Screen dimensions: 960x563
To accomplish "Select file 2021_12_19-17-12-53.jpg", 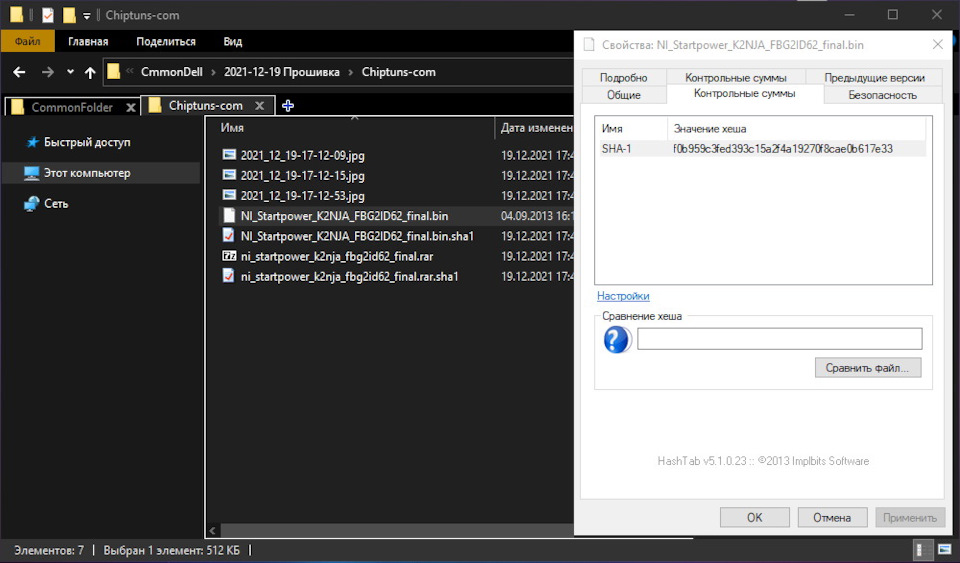I will click(302, 196).
